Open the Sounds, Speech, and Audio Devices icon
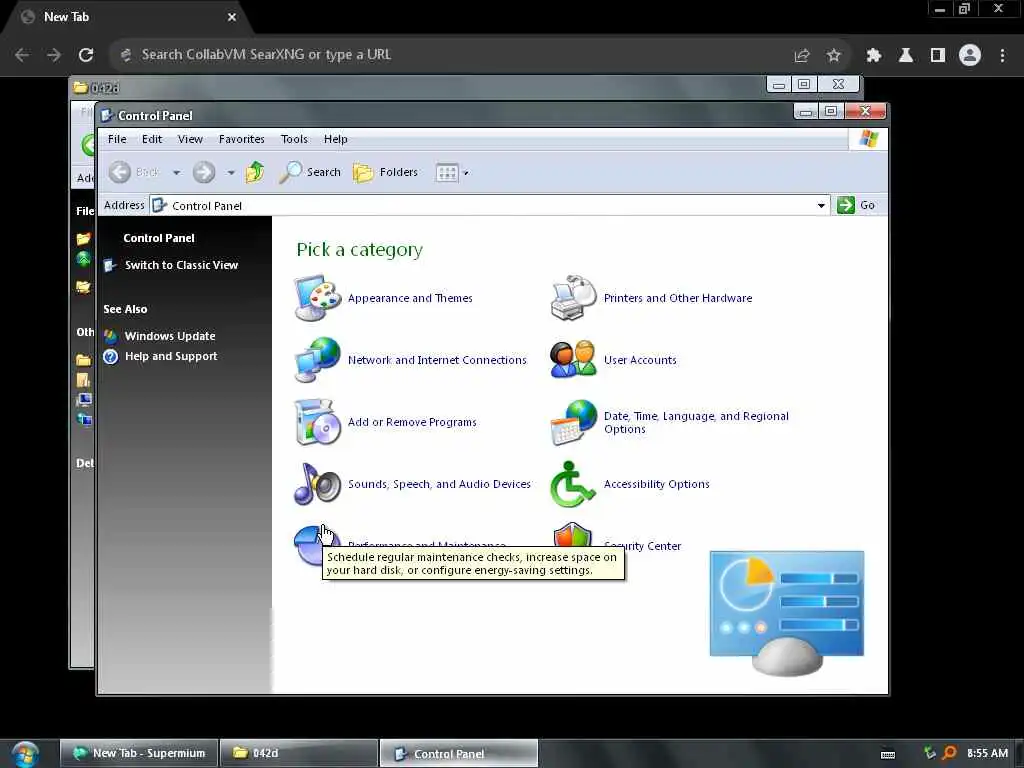Image resolution: width=1024 pixels, height=768 pixels. (317, 484)
